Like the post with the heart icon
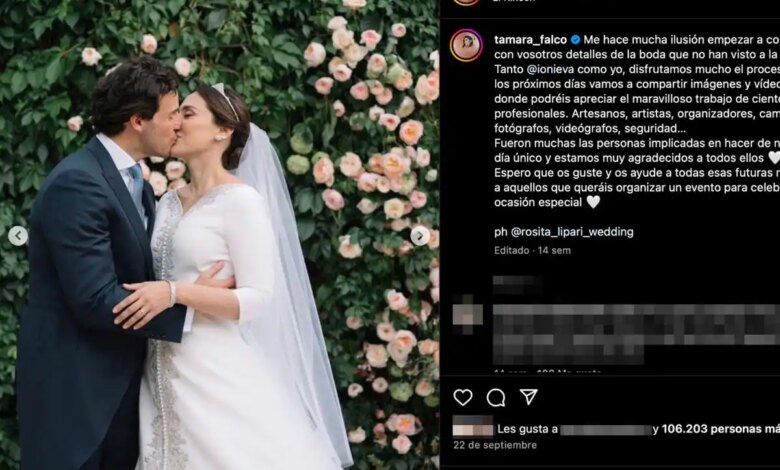Viewport: 780px width, 470px height. tap(463, 397)
